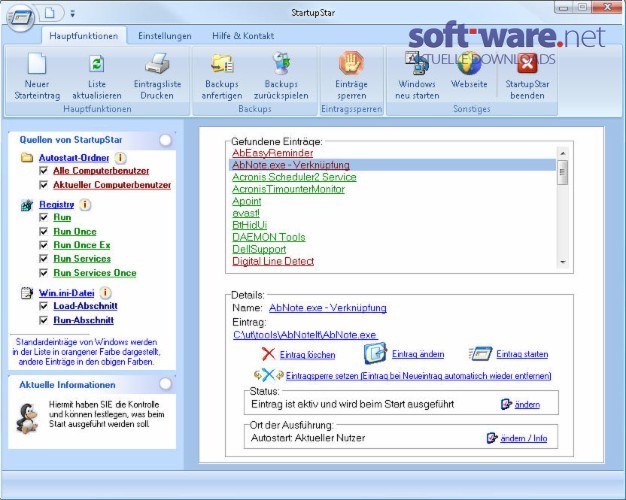The height and width of the screenshot is (500, 626).
Task: Open the round application menu button
Action: click(x=20, y=17)
